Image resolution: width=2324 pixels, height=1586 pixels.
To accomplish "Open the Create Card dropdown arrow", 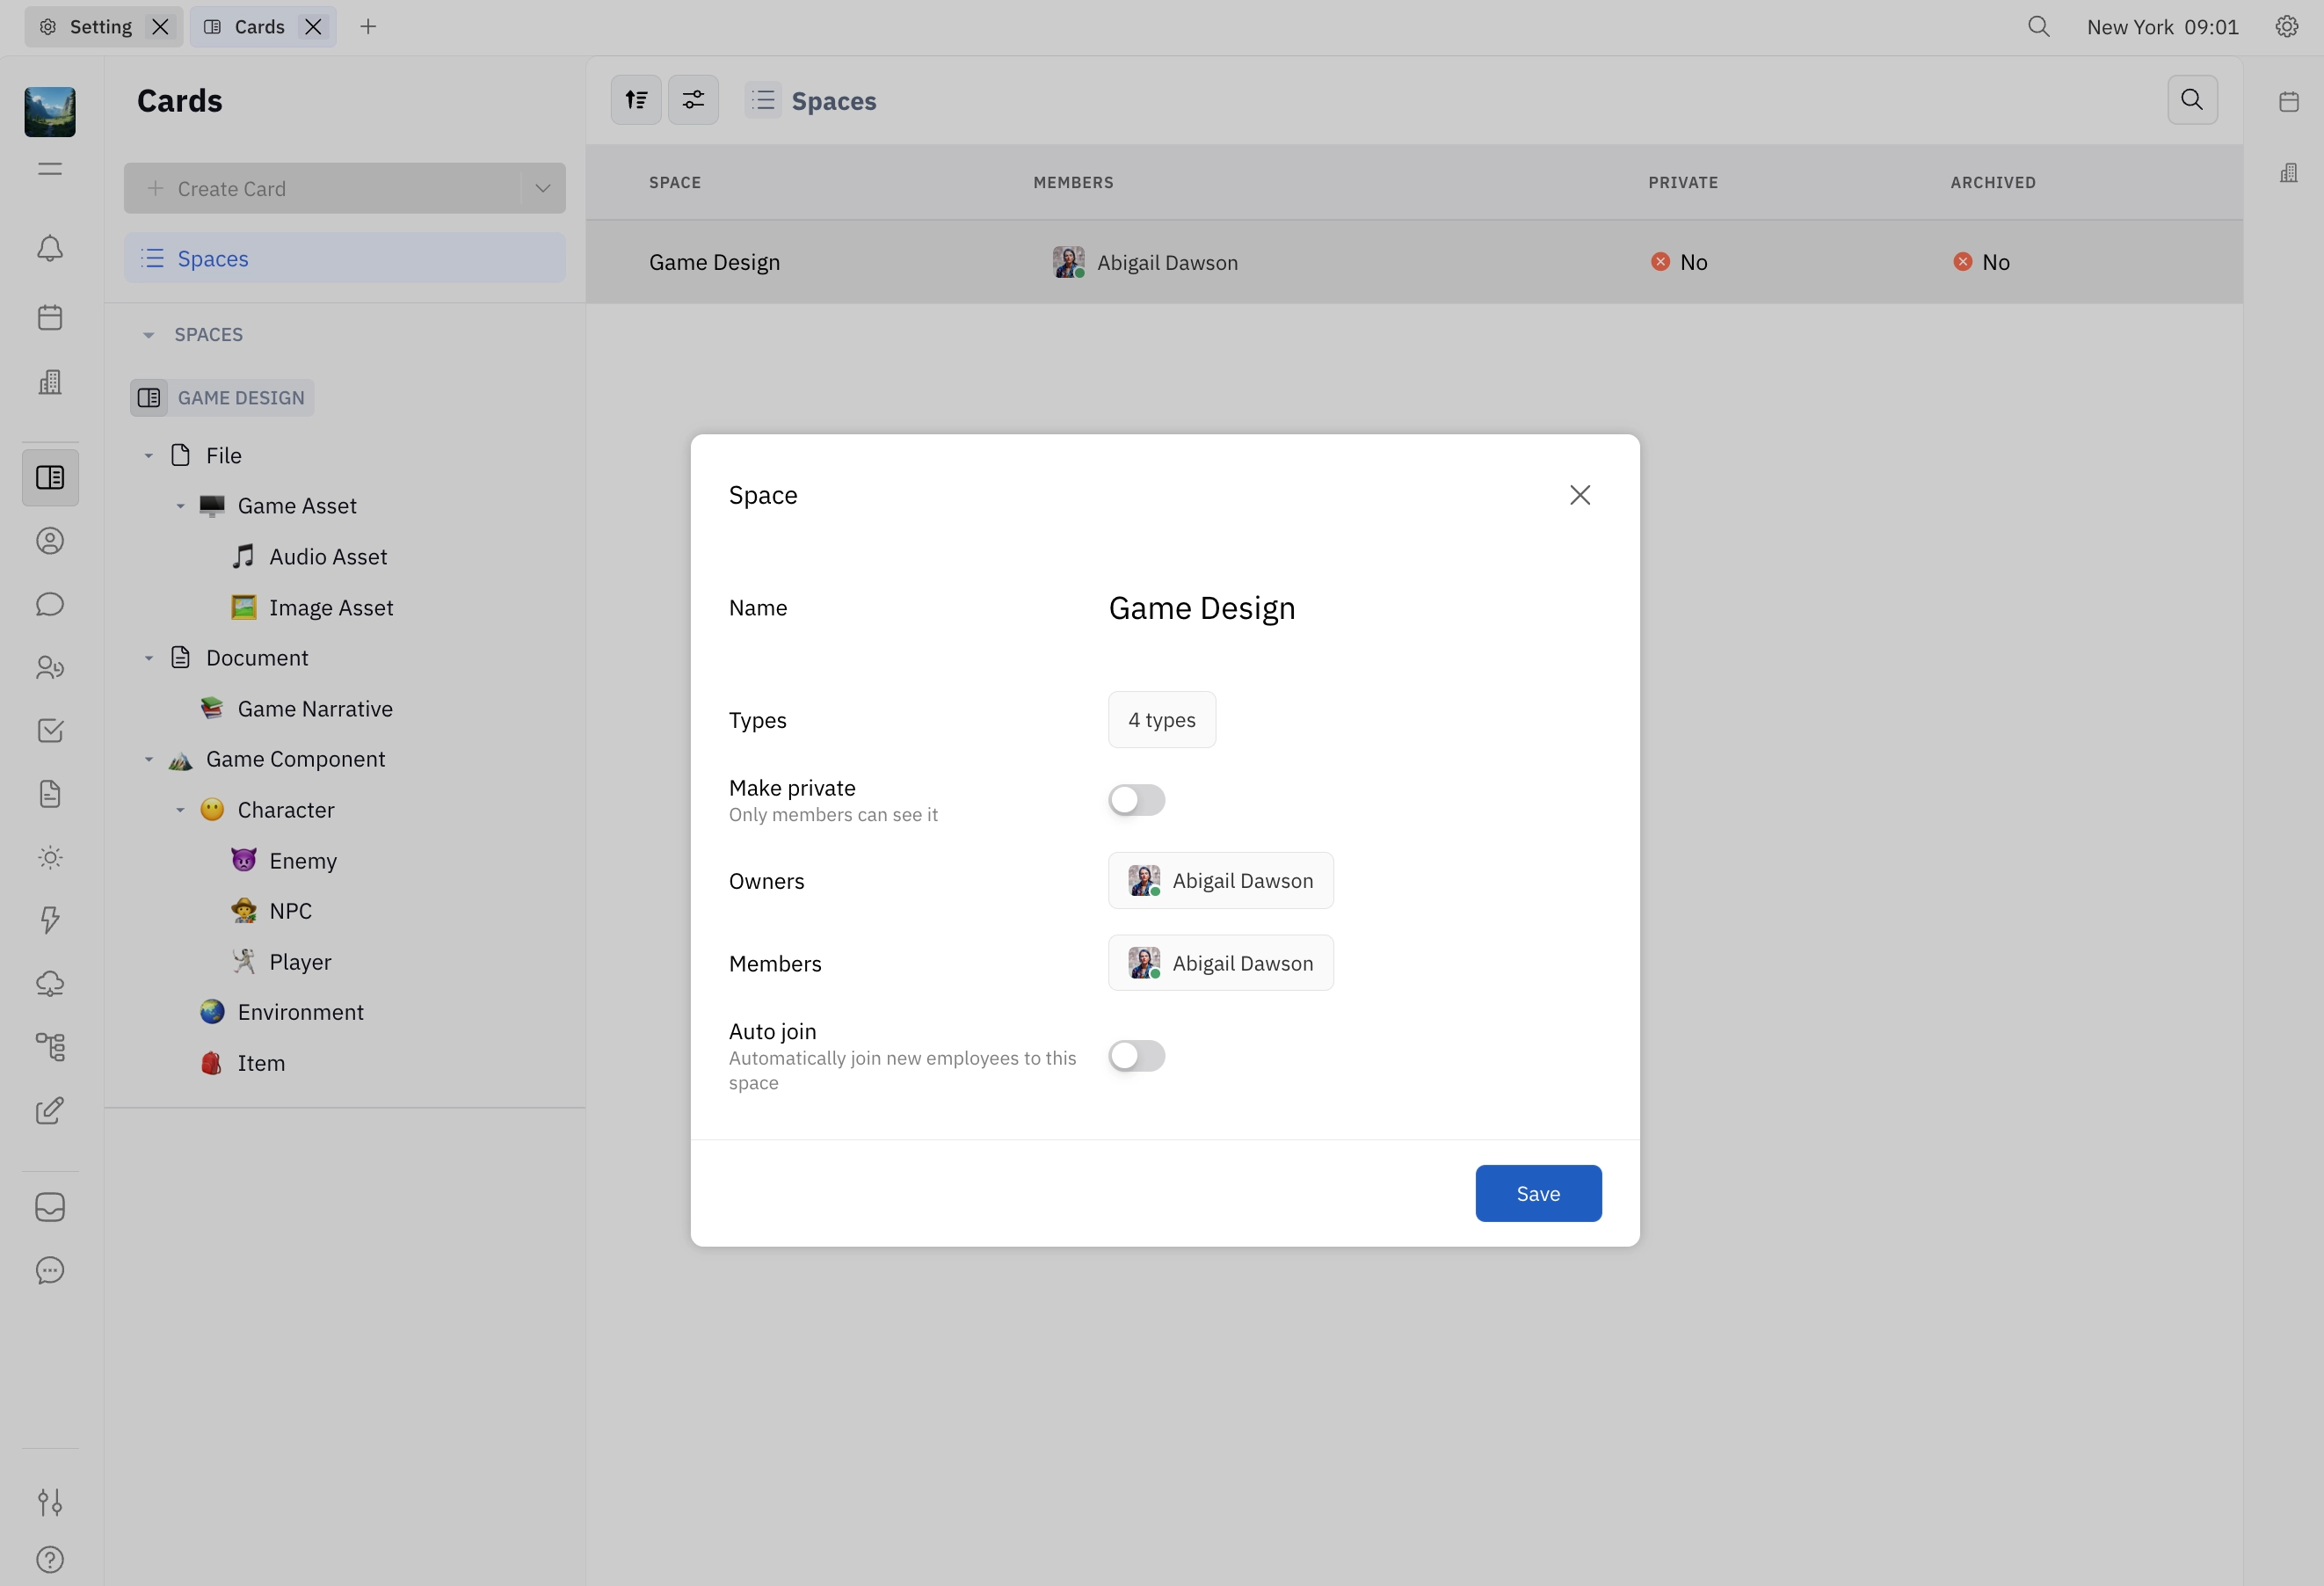I will pyautogui.click(x=542, y=188).
